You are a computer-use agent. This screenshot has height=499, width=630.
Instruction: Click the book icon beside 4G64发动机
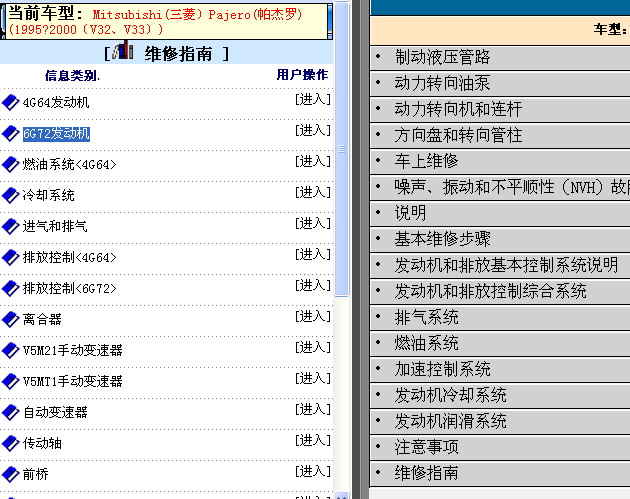11,102
